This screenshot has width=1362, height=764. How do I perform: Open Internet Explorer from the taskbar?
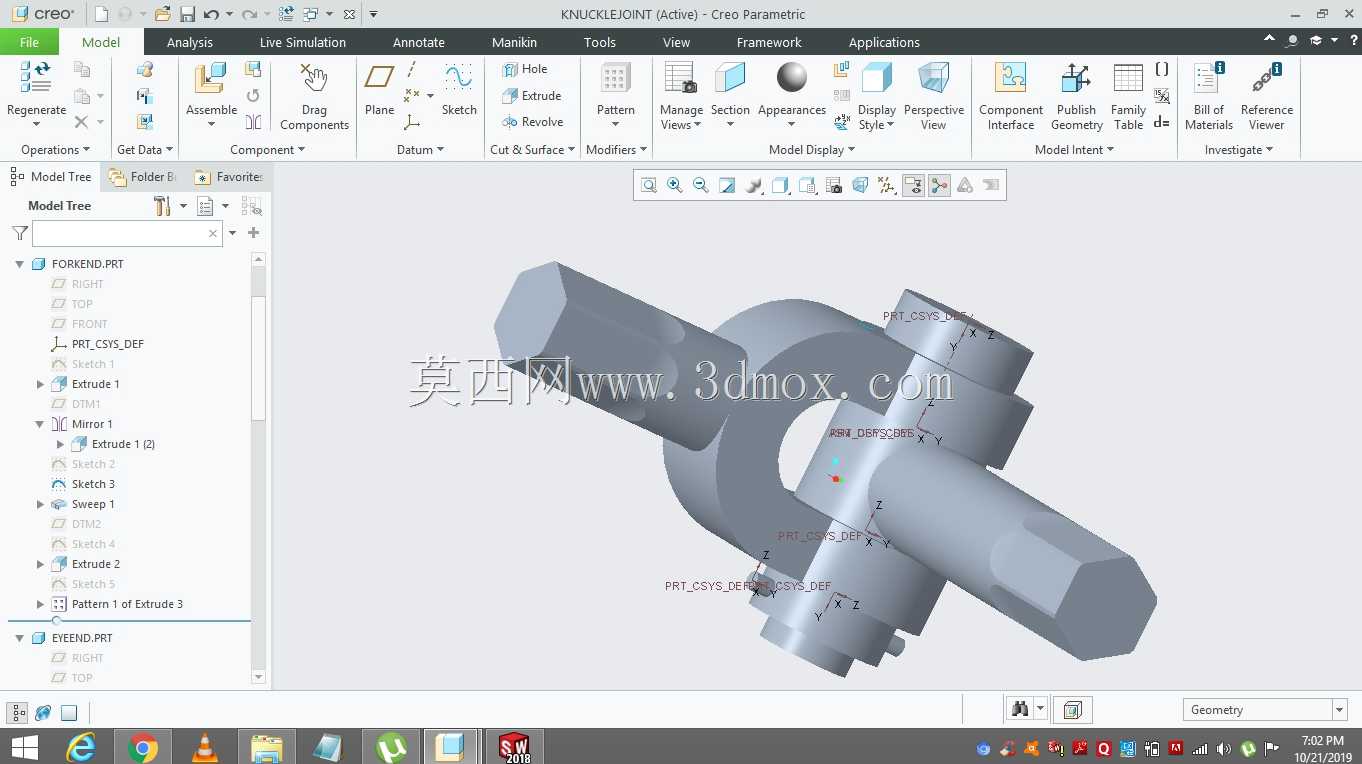(81, 747)
